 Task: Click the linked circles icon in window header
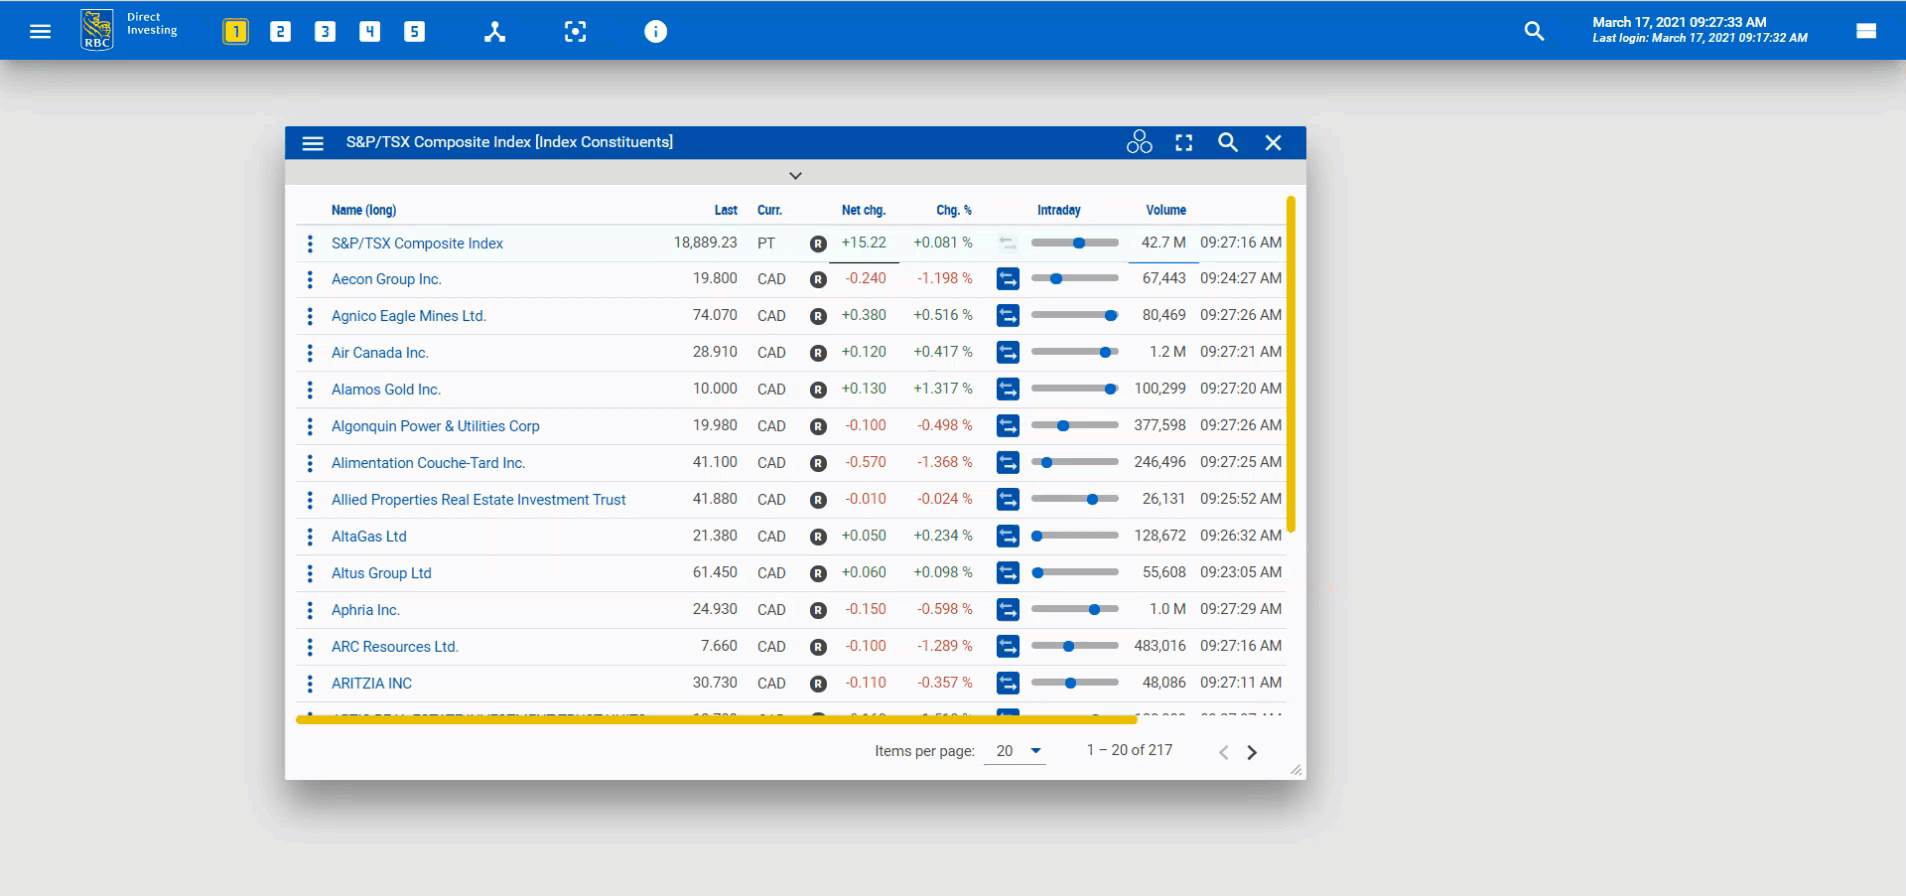tap(1139, 142)
